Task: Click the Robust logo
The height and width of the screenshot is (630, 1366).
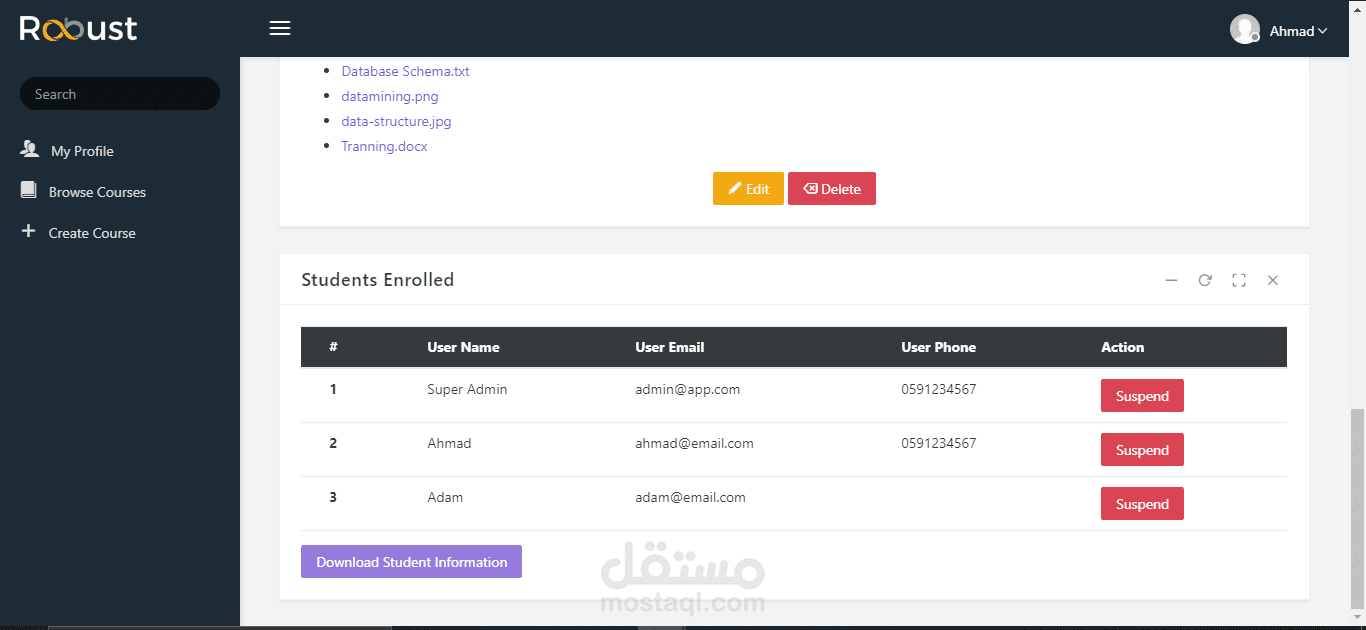Action: [78, 28]
